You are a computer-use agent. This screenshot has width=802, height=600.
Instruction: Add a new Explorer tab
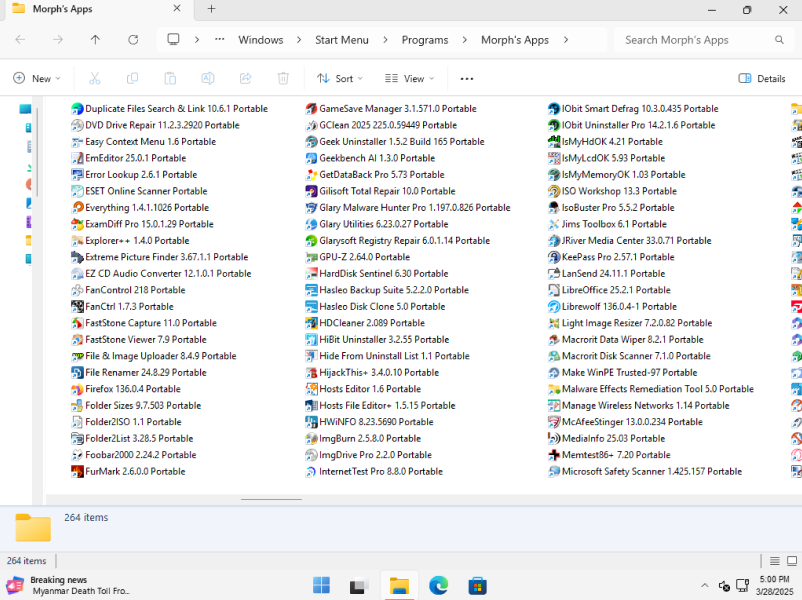pos(211,9)
